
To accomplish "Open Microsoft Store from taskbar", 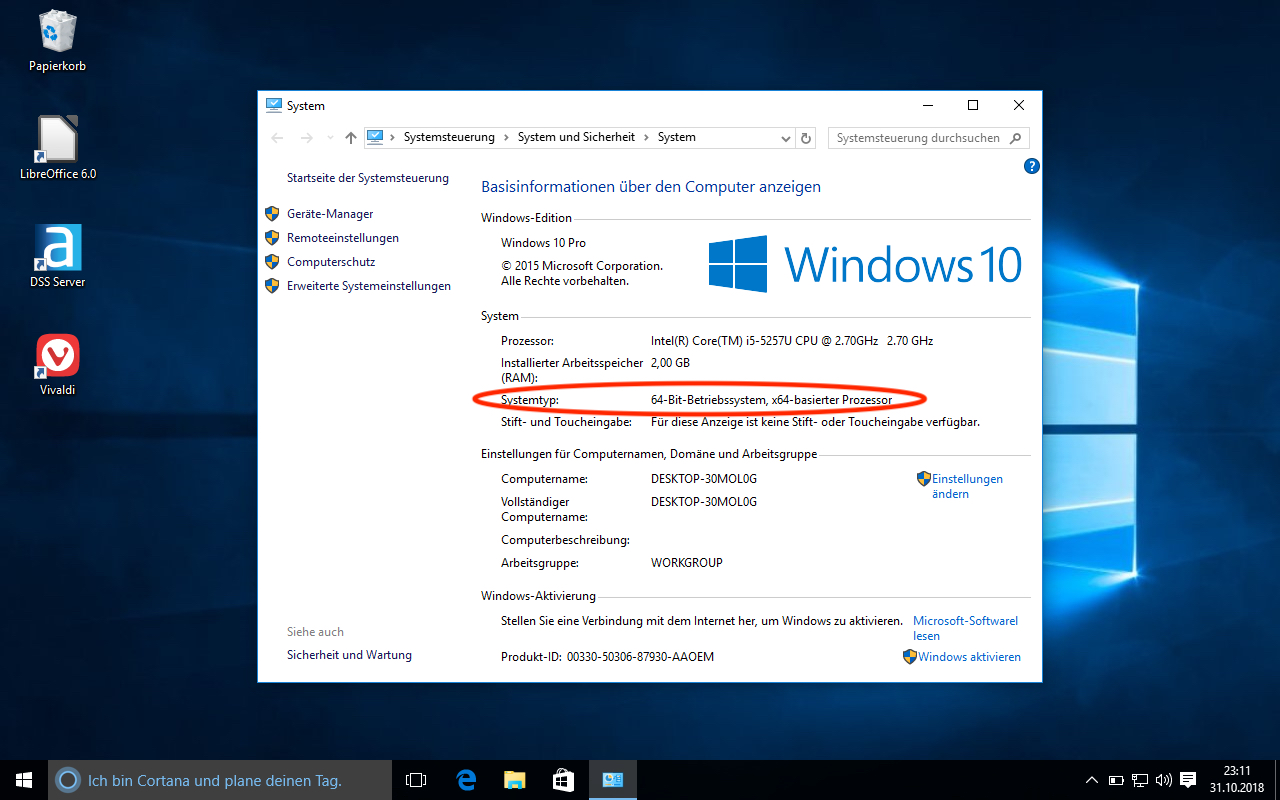I will click(563, 780).
